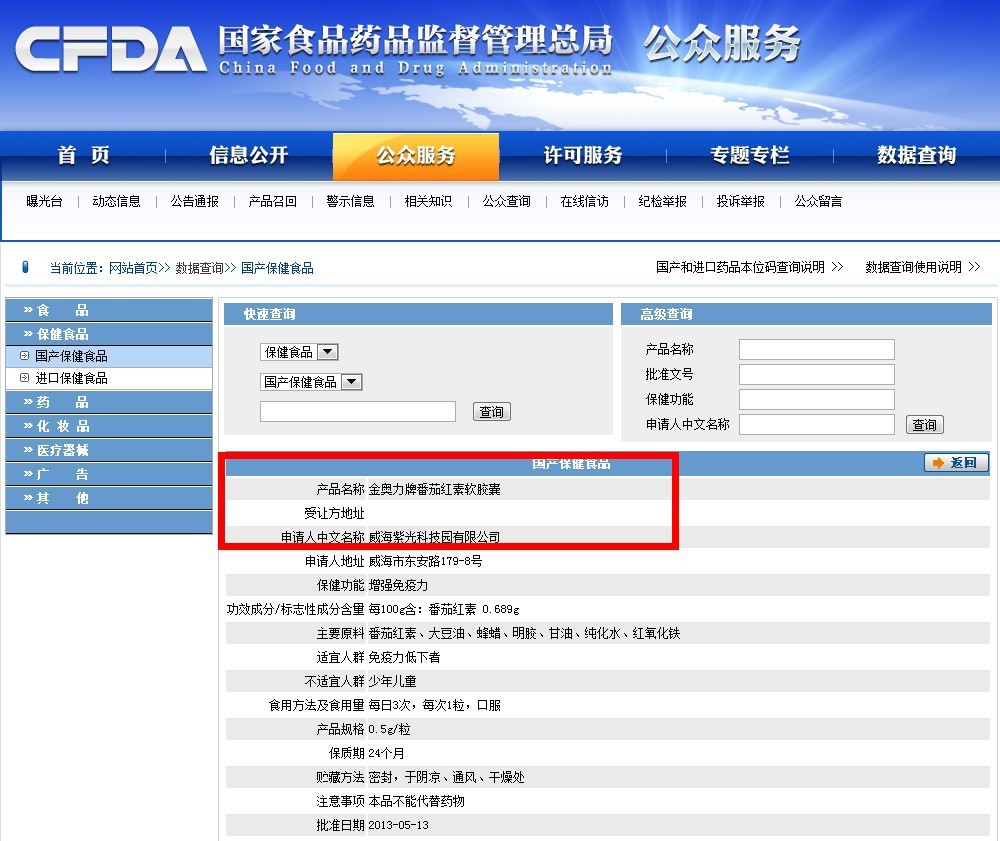Screen dimensions: 1000x841
Task: Click the 查询 button in 快速查询 panel
Action: pos(492,412)
